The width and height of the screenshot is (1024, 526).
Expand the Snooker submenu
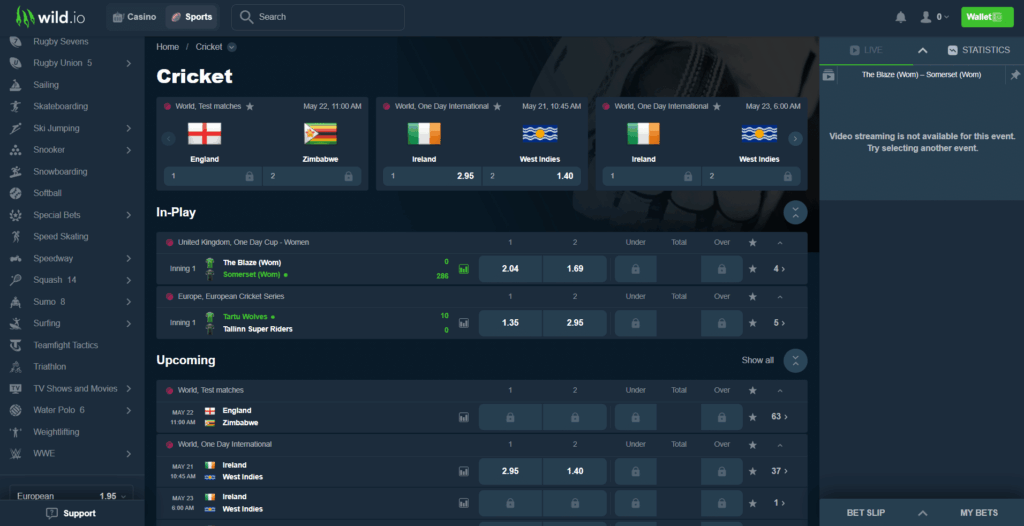(x=129, y=150)
